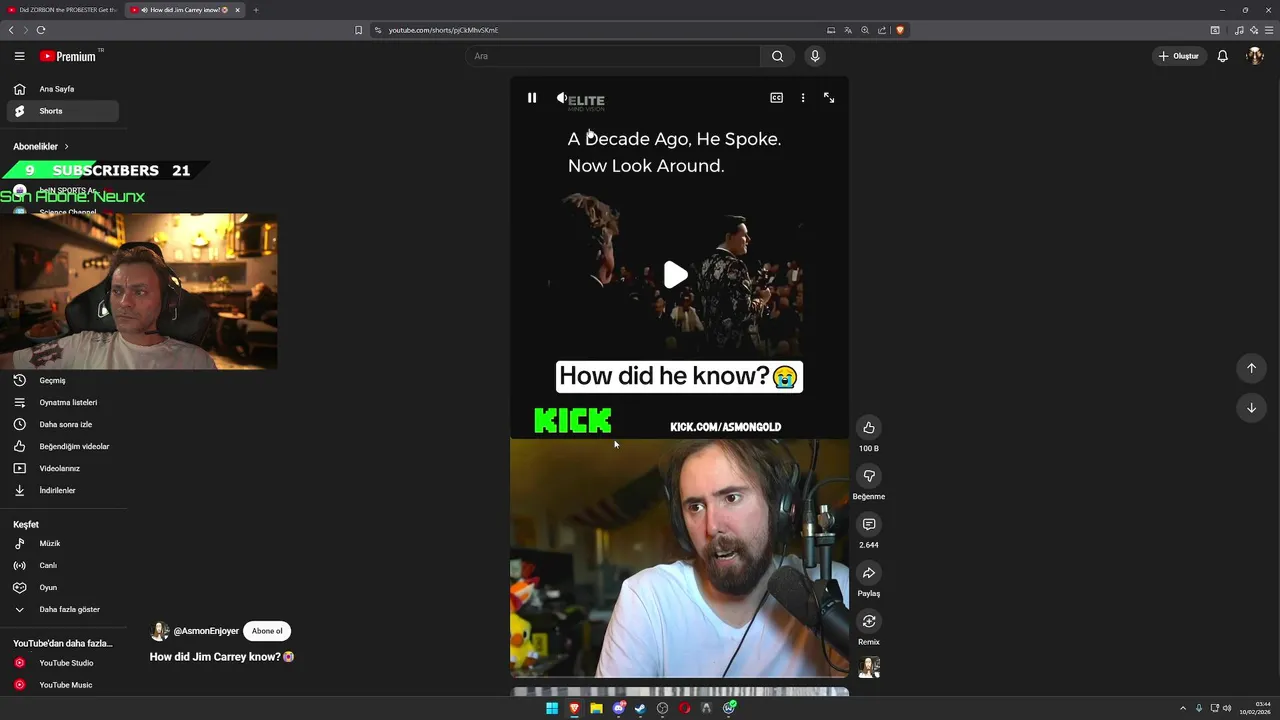Share the Short via Paylaş icon
The height and width of the screenshot is (720, 1280).
pos(869,573)
